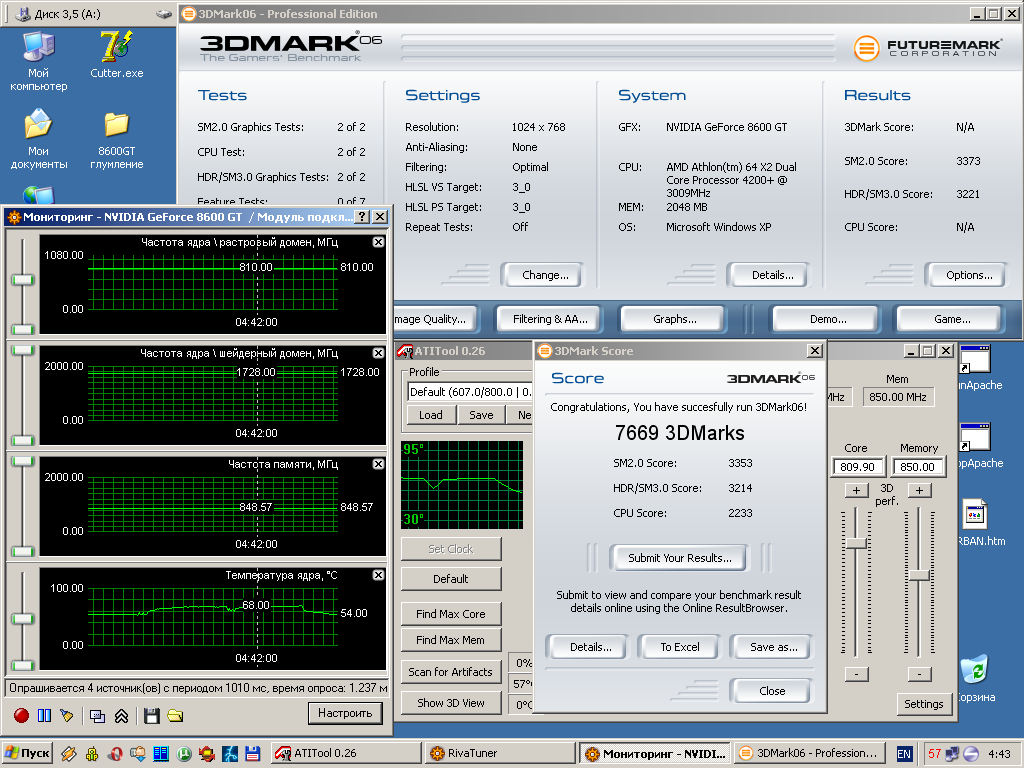The height and width of the screenshot is (768, 1024).
Task: Click Find Max Mem in ATITool
Action: [x=451, y=641]
